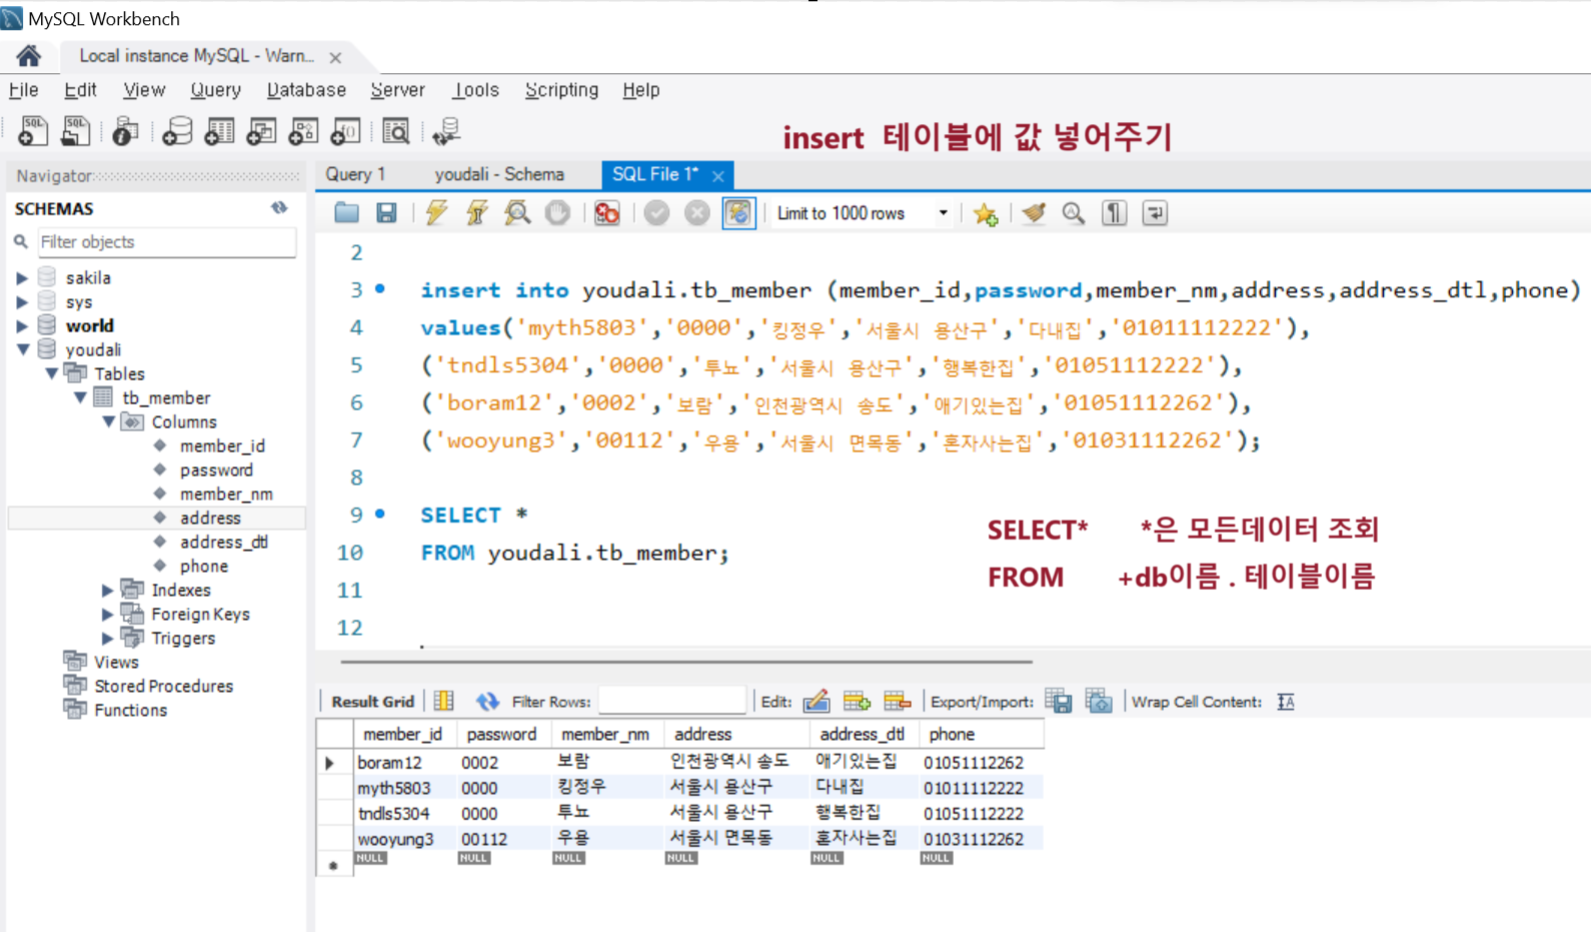Toggle continue-on-error script execution icon
Screen dimensions: 1591x932
pyautogui.click(x=607, y=213)
